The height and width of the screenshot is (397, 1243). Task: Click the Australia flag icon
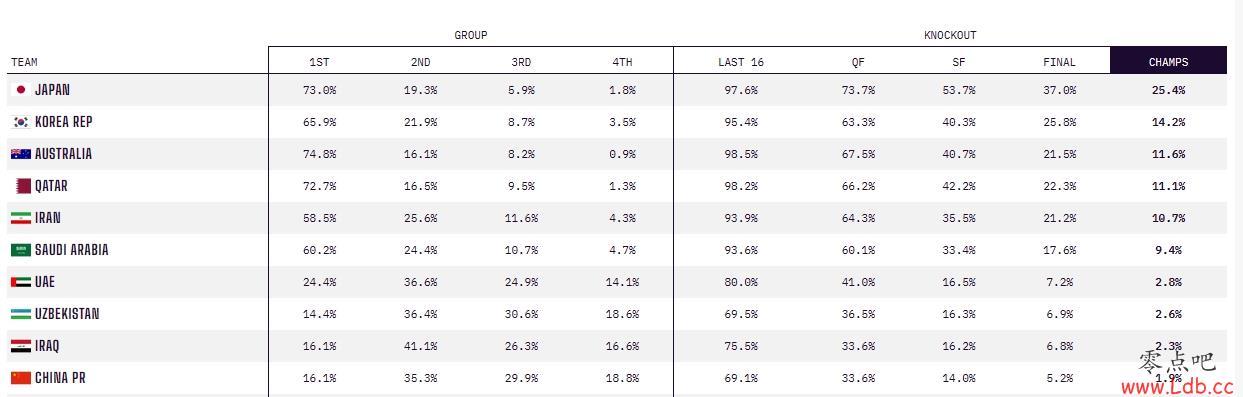tap(20, 154)
